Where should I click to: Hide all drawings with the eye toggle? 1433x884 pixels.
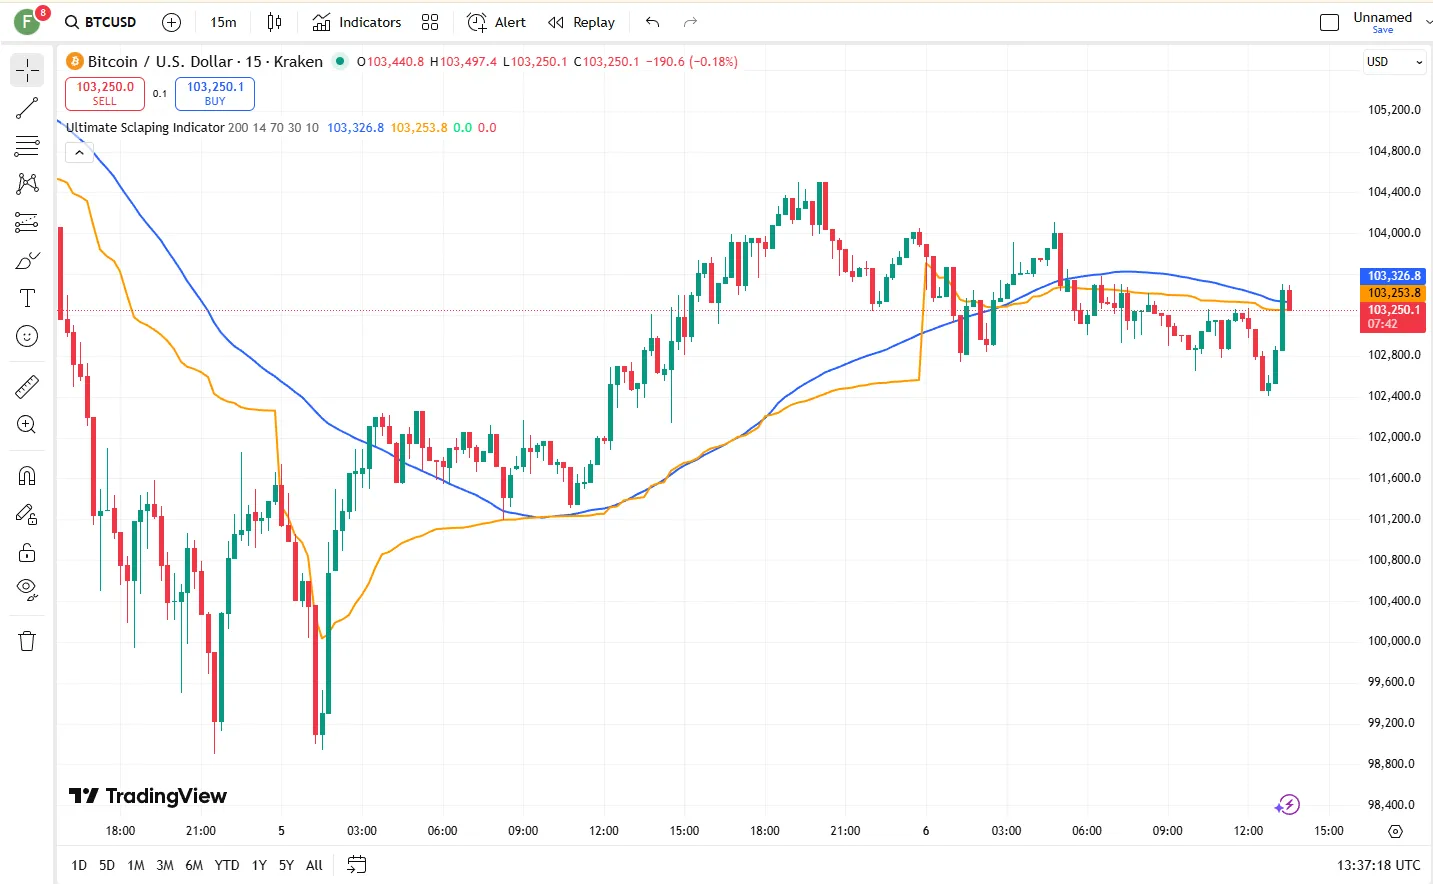[x=27, y=590]
